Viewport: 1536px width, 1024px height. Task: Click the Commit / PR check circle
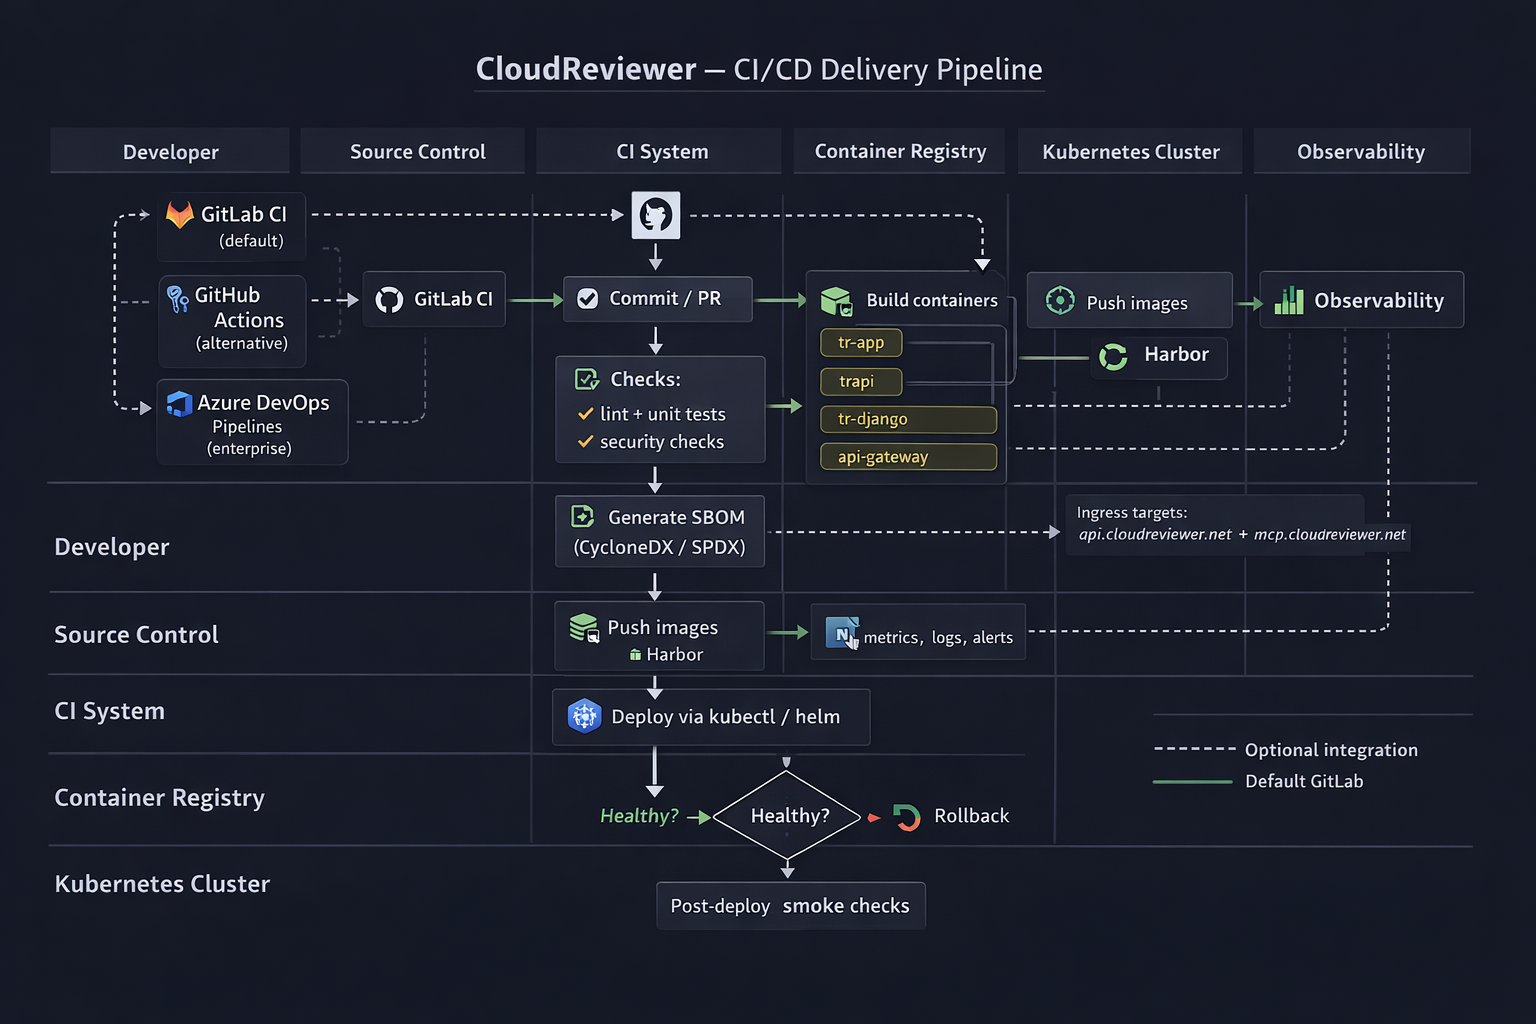588,298
